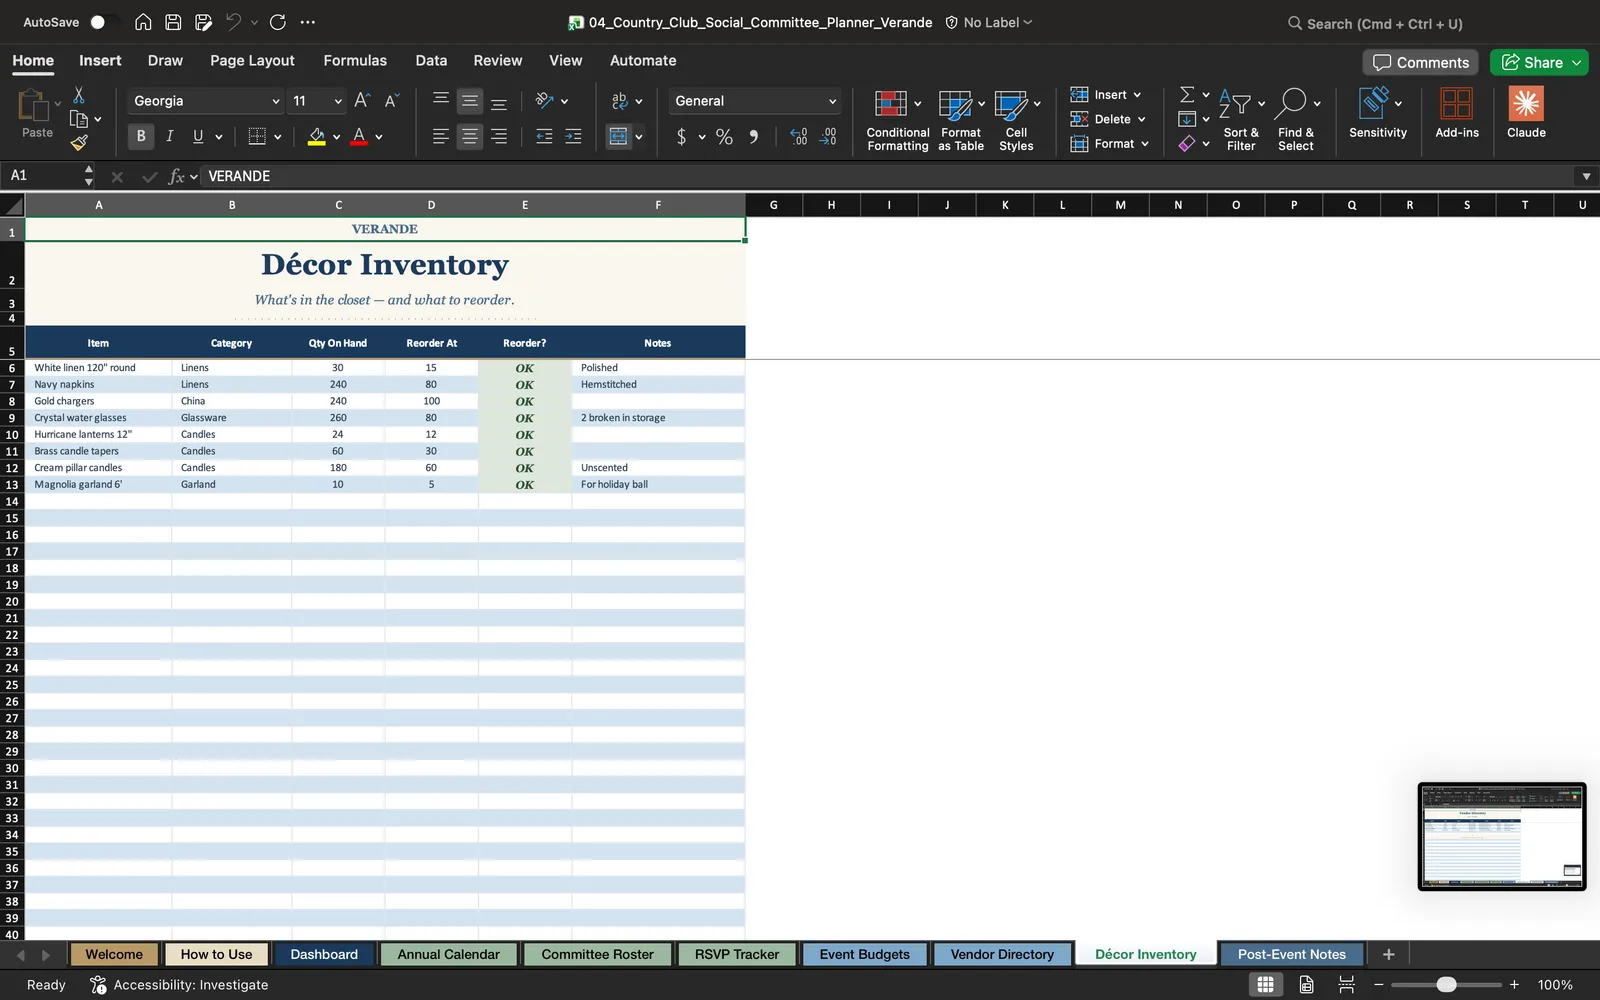Viewport: 1600px width, 1000px height.
Task: Click the Share button
Action: 1539,62
